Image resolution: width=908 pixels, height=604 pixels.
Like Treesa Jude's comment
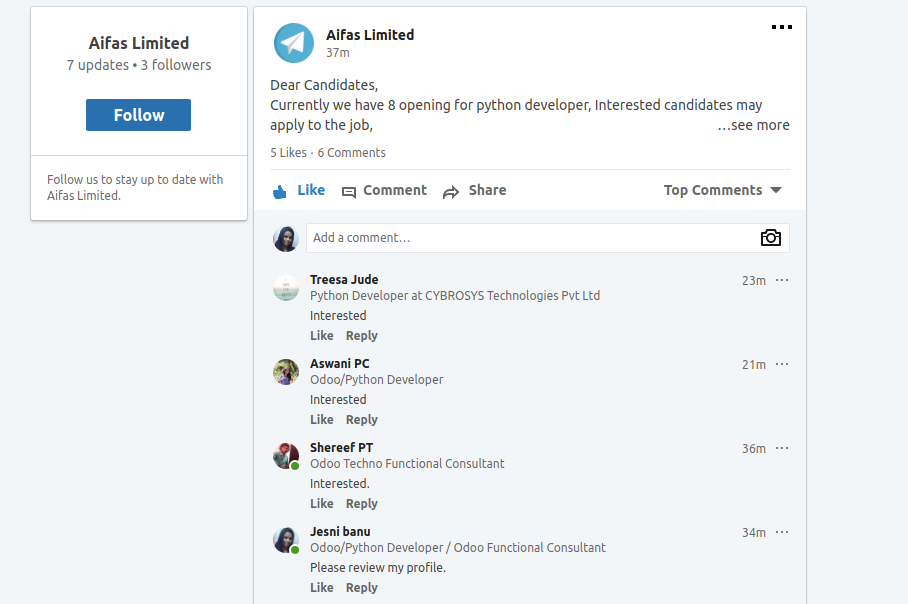[x=322, y=336]
